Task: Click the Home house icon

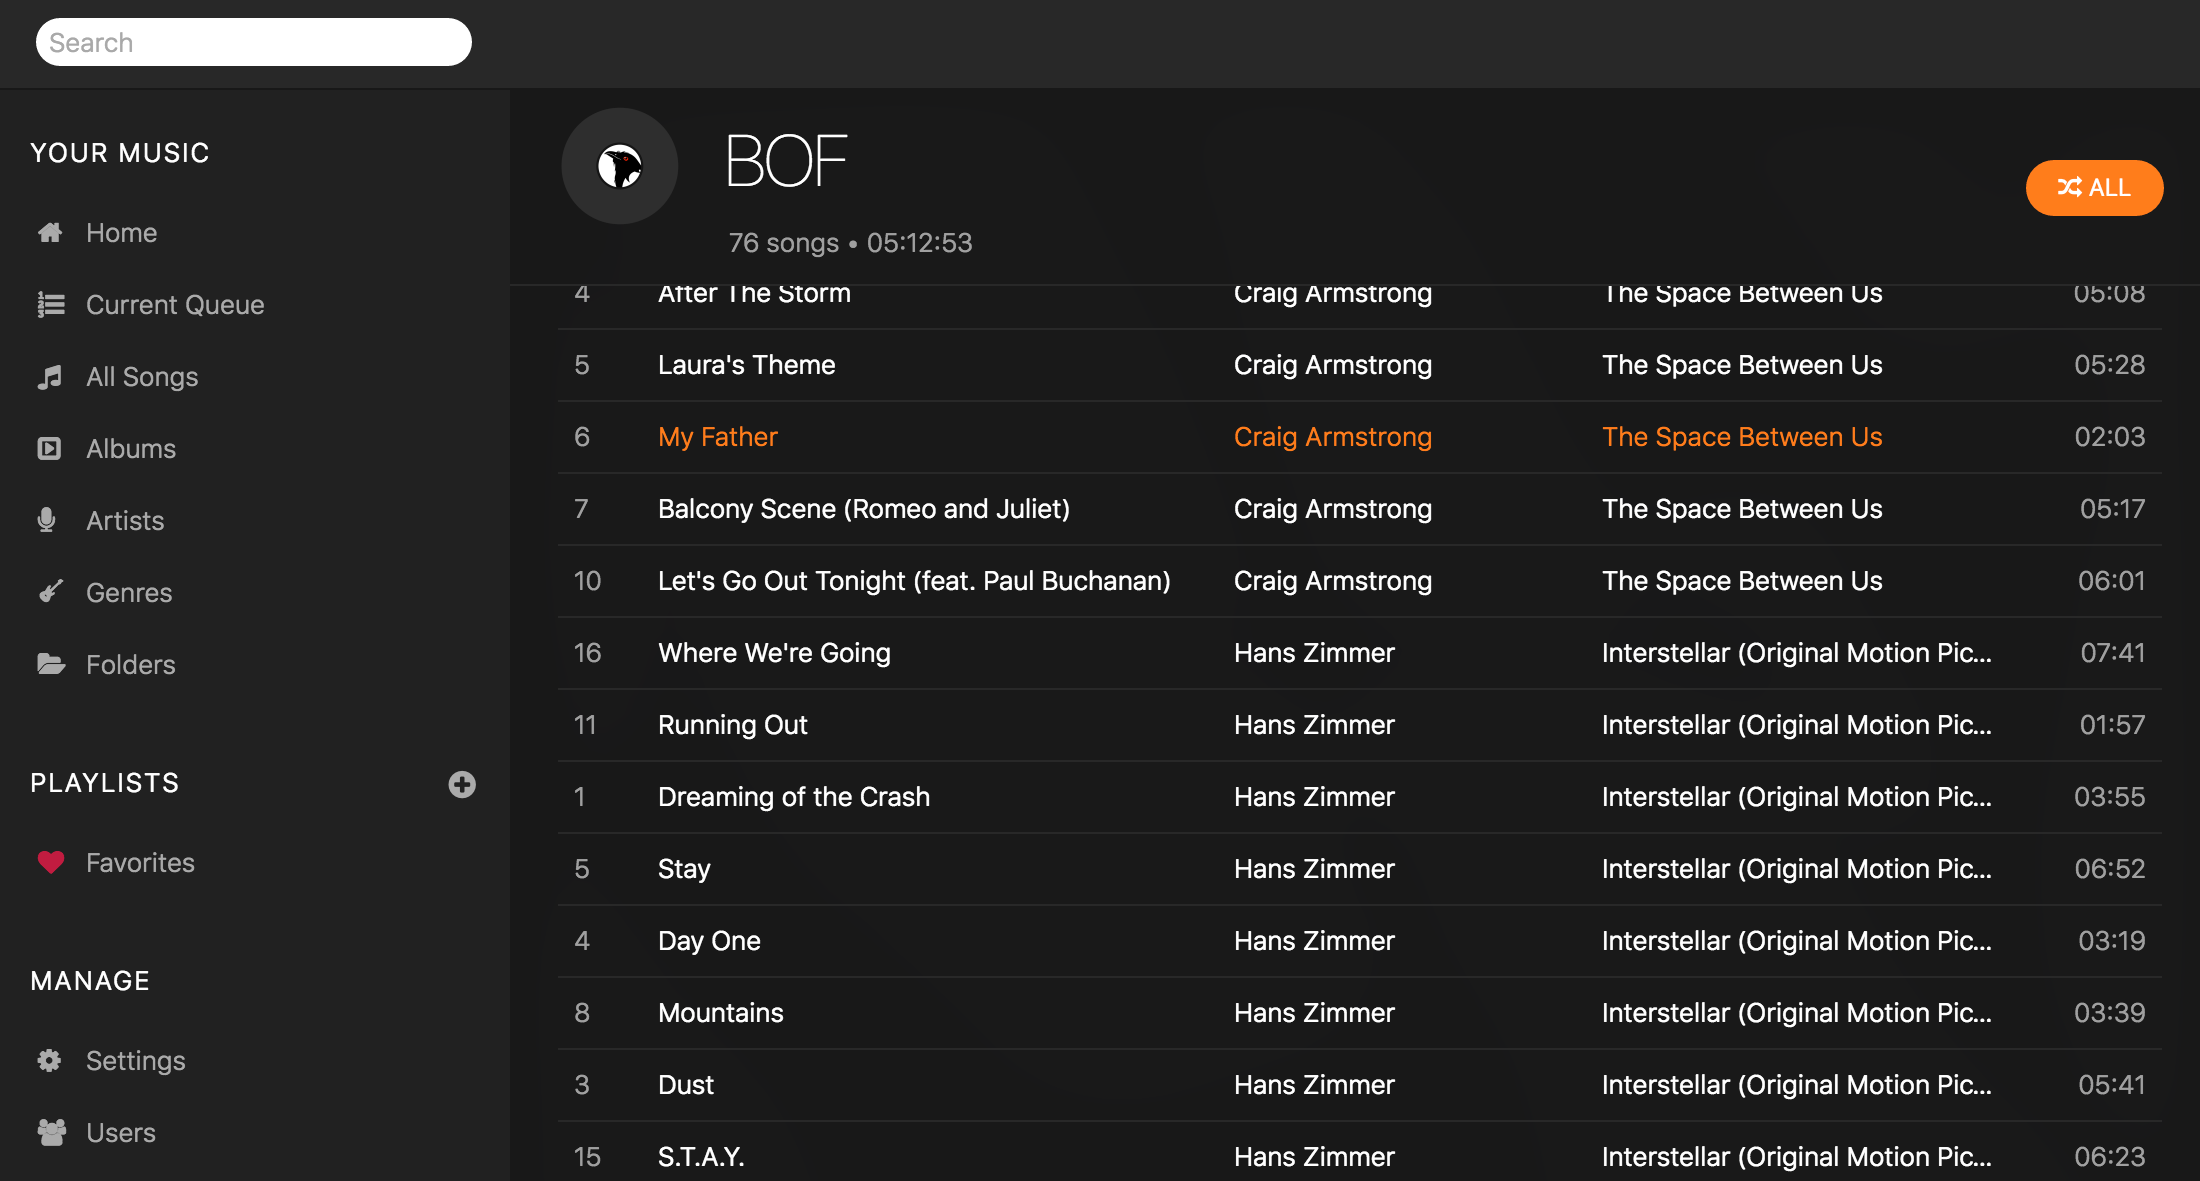Action: (50, 233)
